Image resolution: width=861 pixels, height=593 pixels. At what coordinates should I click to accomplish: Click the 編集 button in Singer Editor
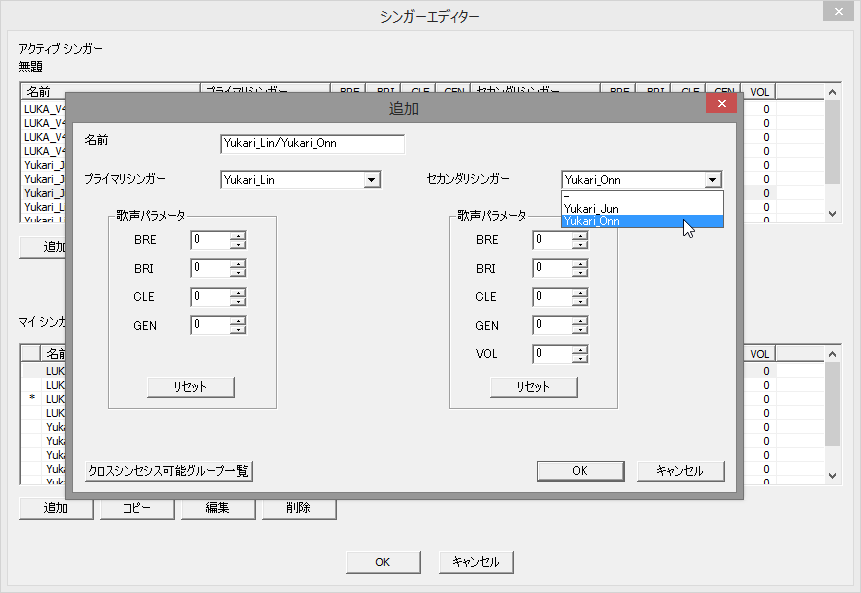click(x=218, y=508)
